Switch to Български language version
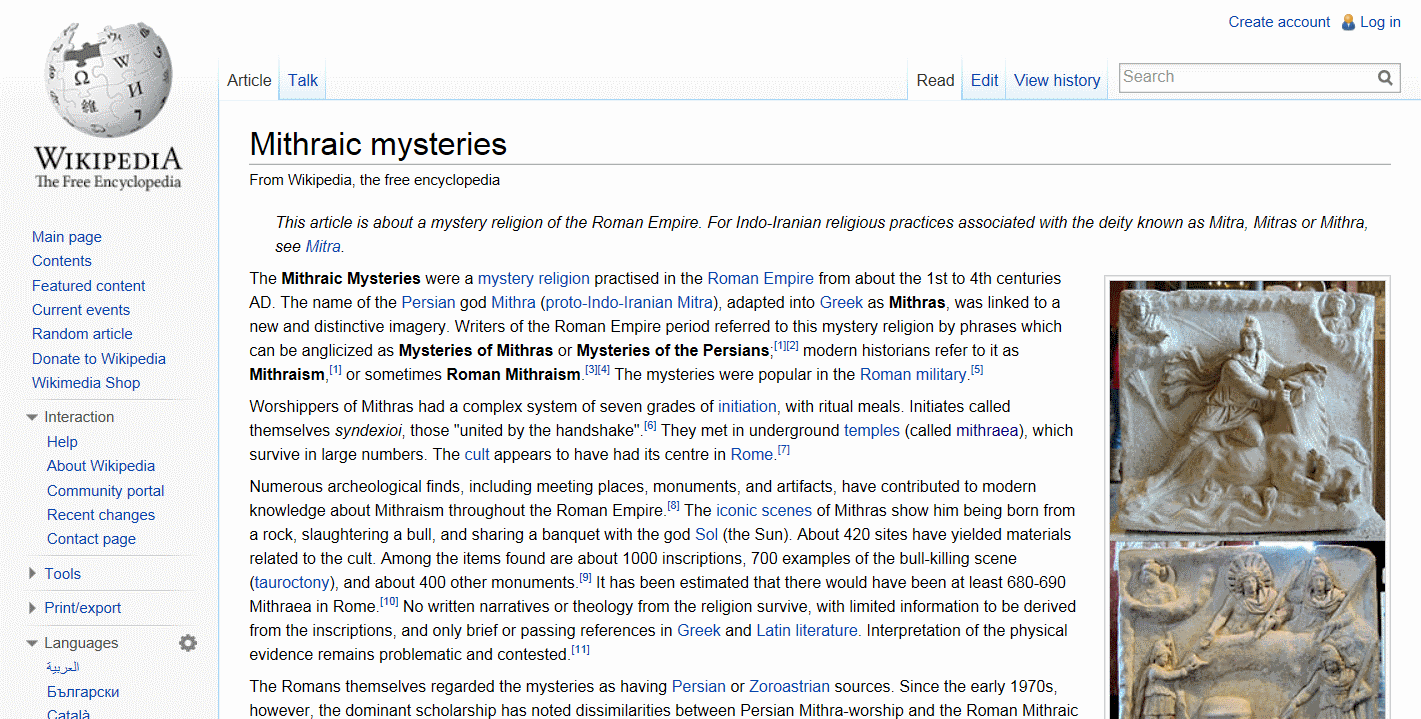Viewport: 1421px width, 719px height. pos(83,692)
